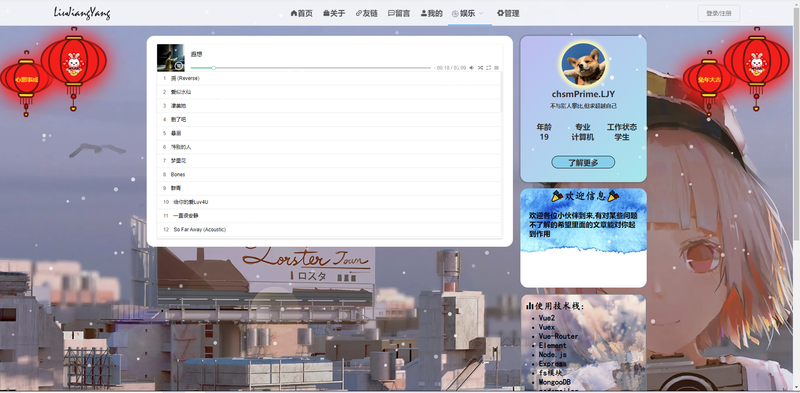Click the LiuJiangYang site logo
Screen dimensions: 800x393
click(x=82, y=13)
